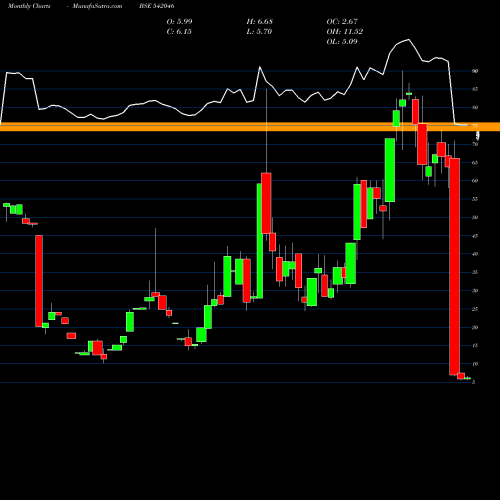Click the 'Monthly Charts' title text

(29, 6)
